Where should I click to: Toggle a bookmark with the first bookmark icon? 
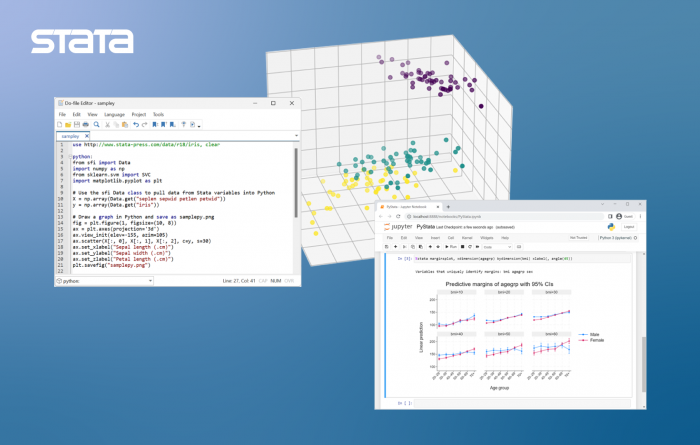155,125
